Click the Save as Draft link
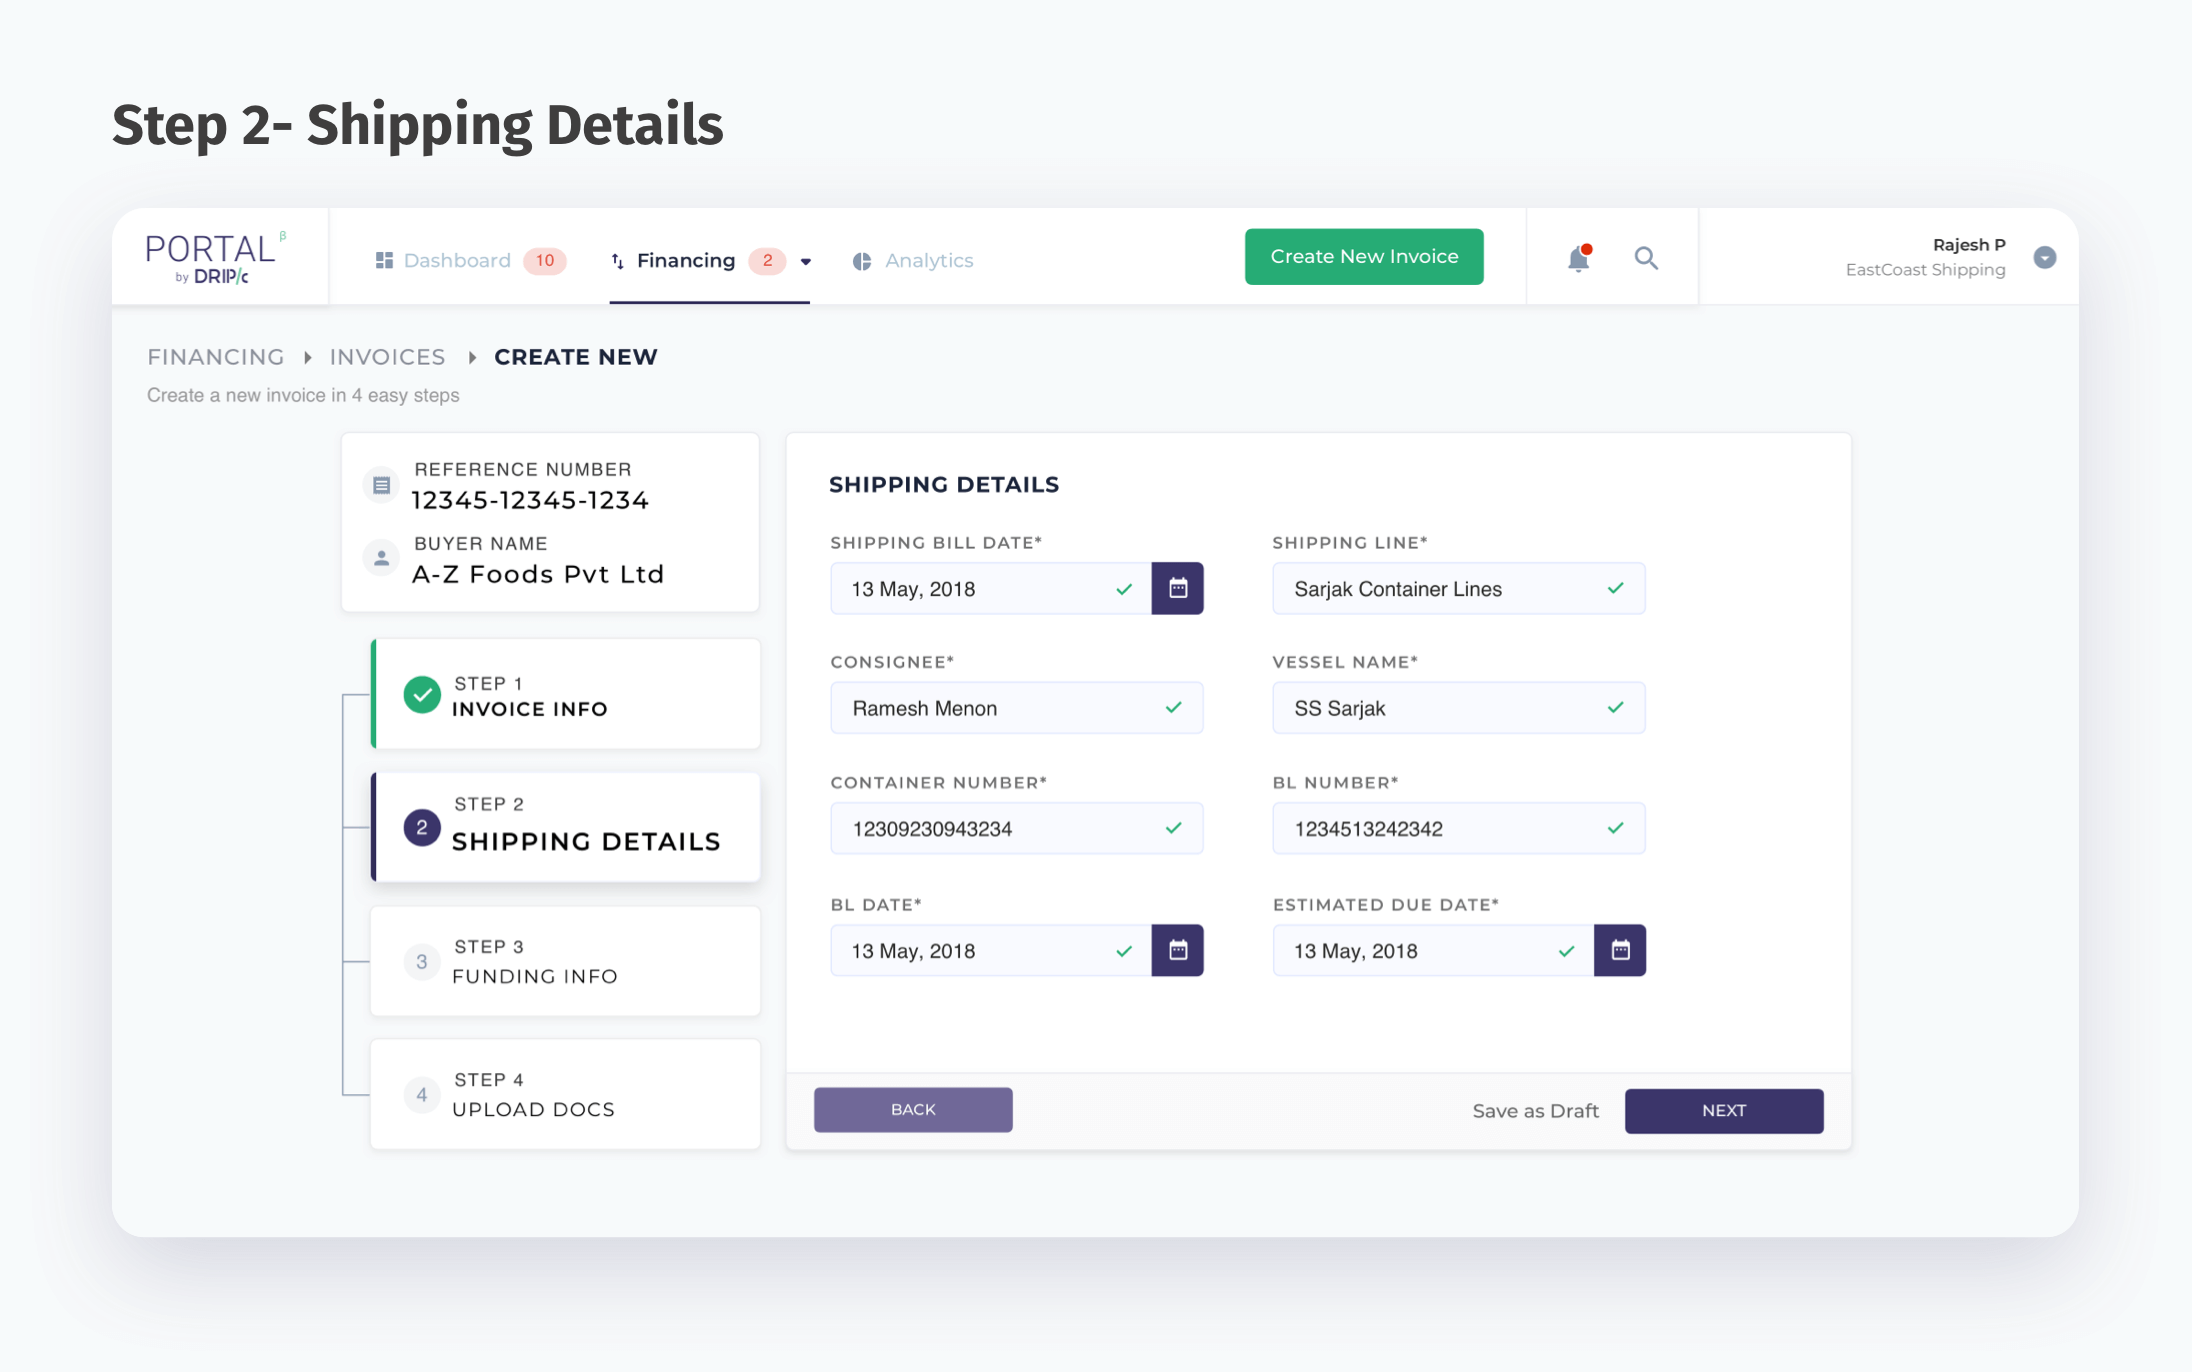The image size is (2192, 1372). [x=1536, y=1111]
